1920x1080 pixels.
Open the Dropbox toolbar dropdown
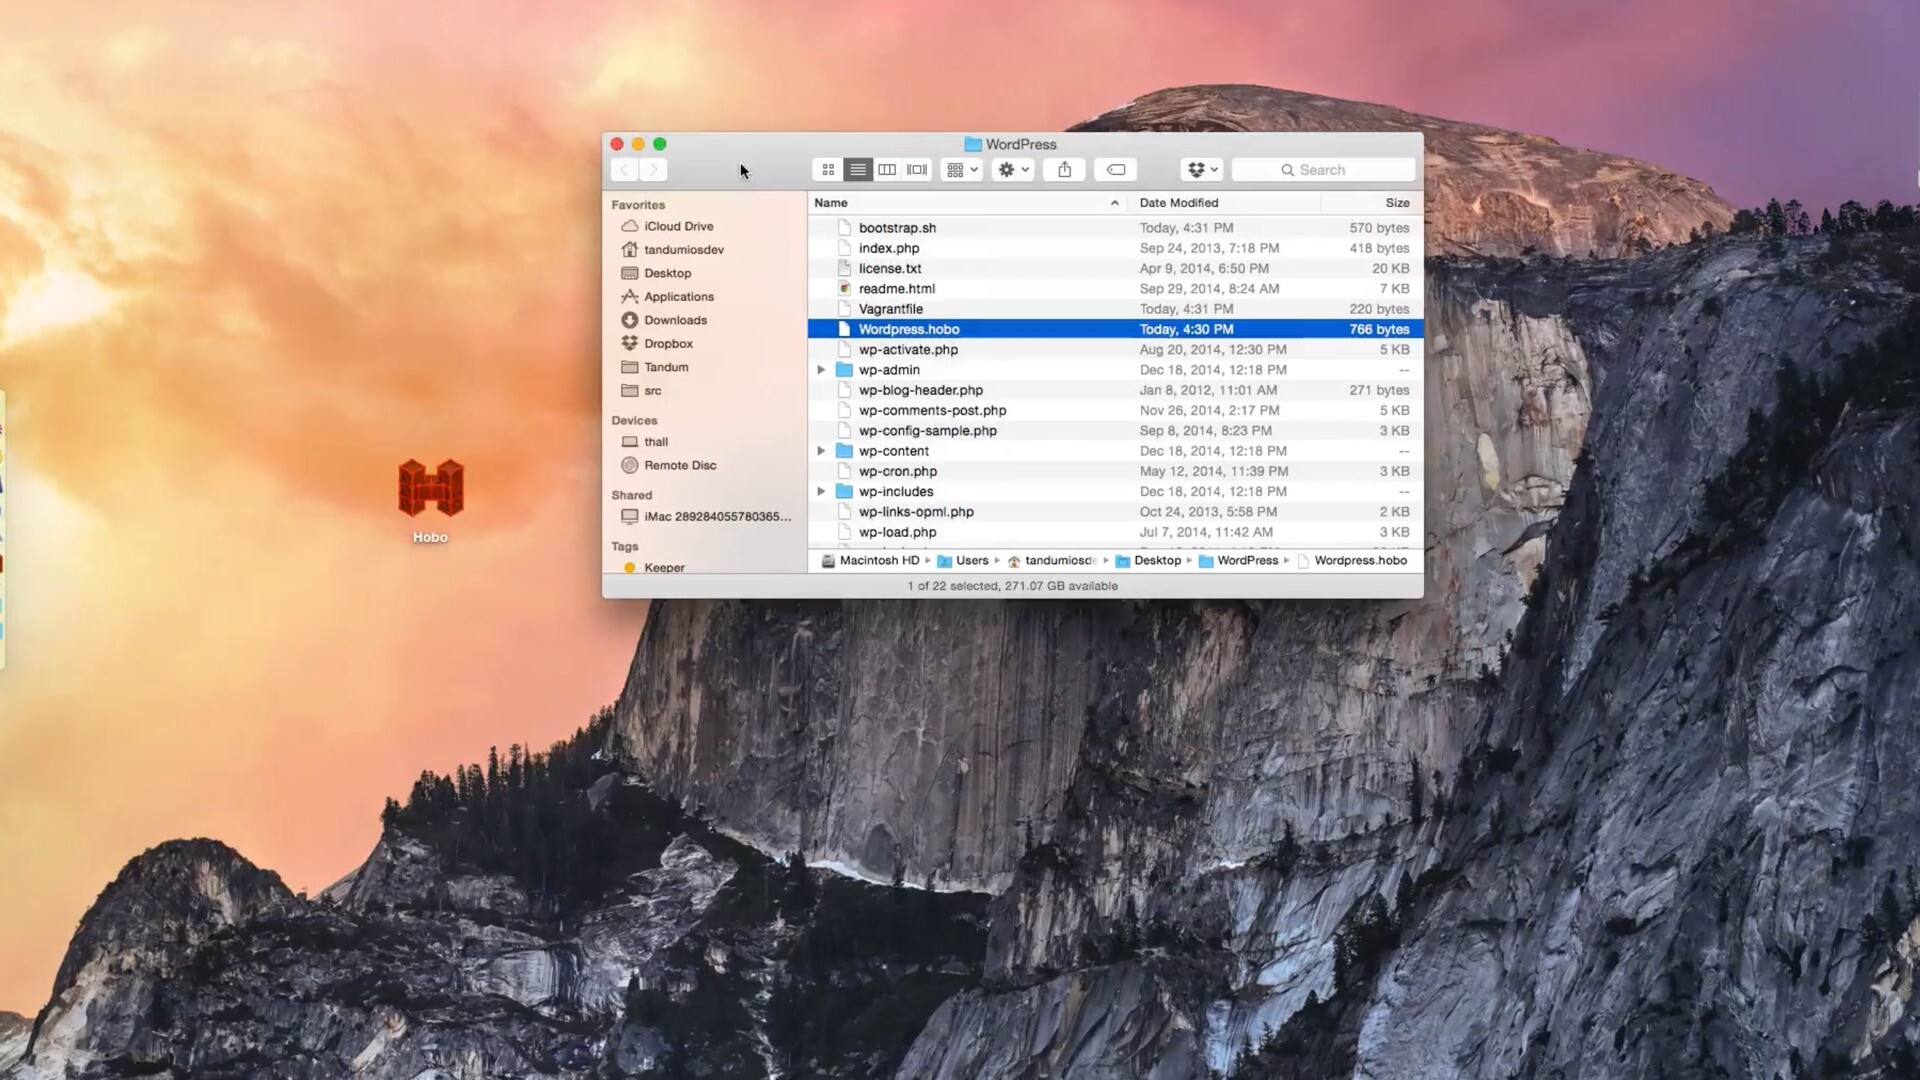pos(1202,170)
